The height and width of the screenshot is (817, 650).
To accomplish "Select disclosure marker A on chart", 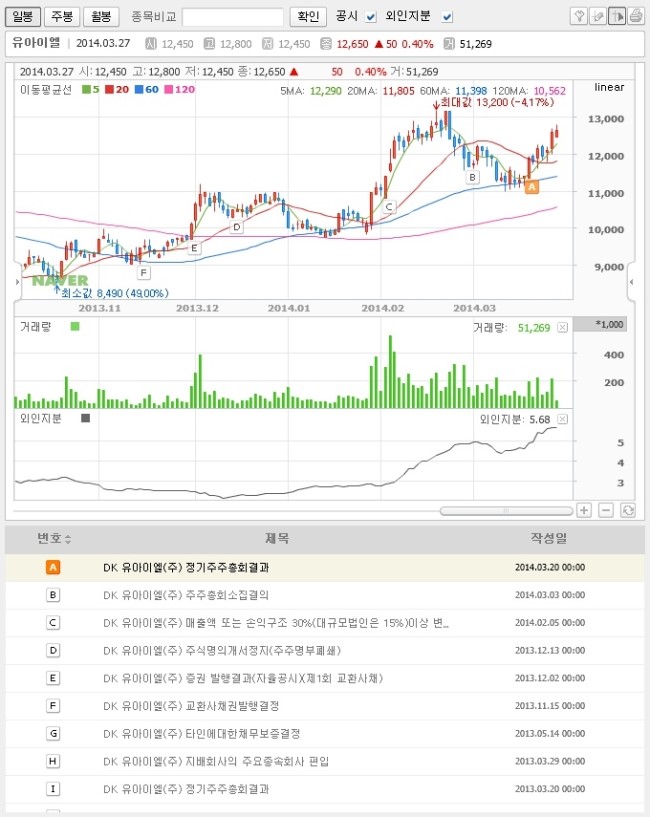I will coord(531,187).
